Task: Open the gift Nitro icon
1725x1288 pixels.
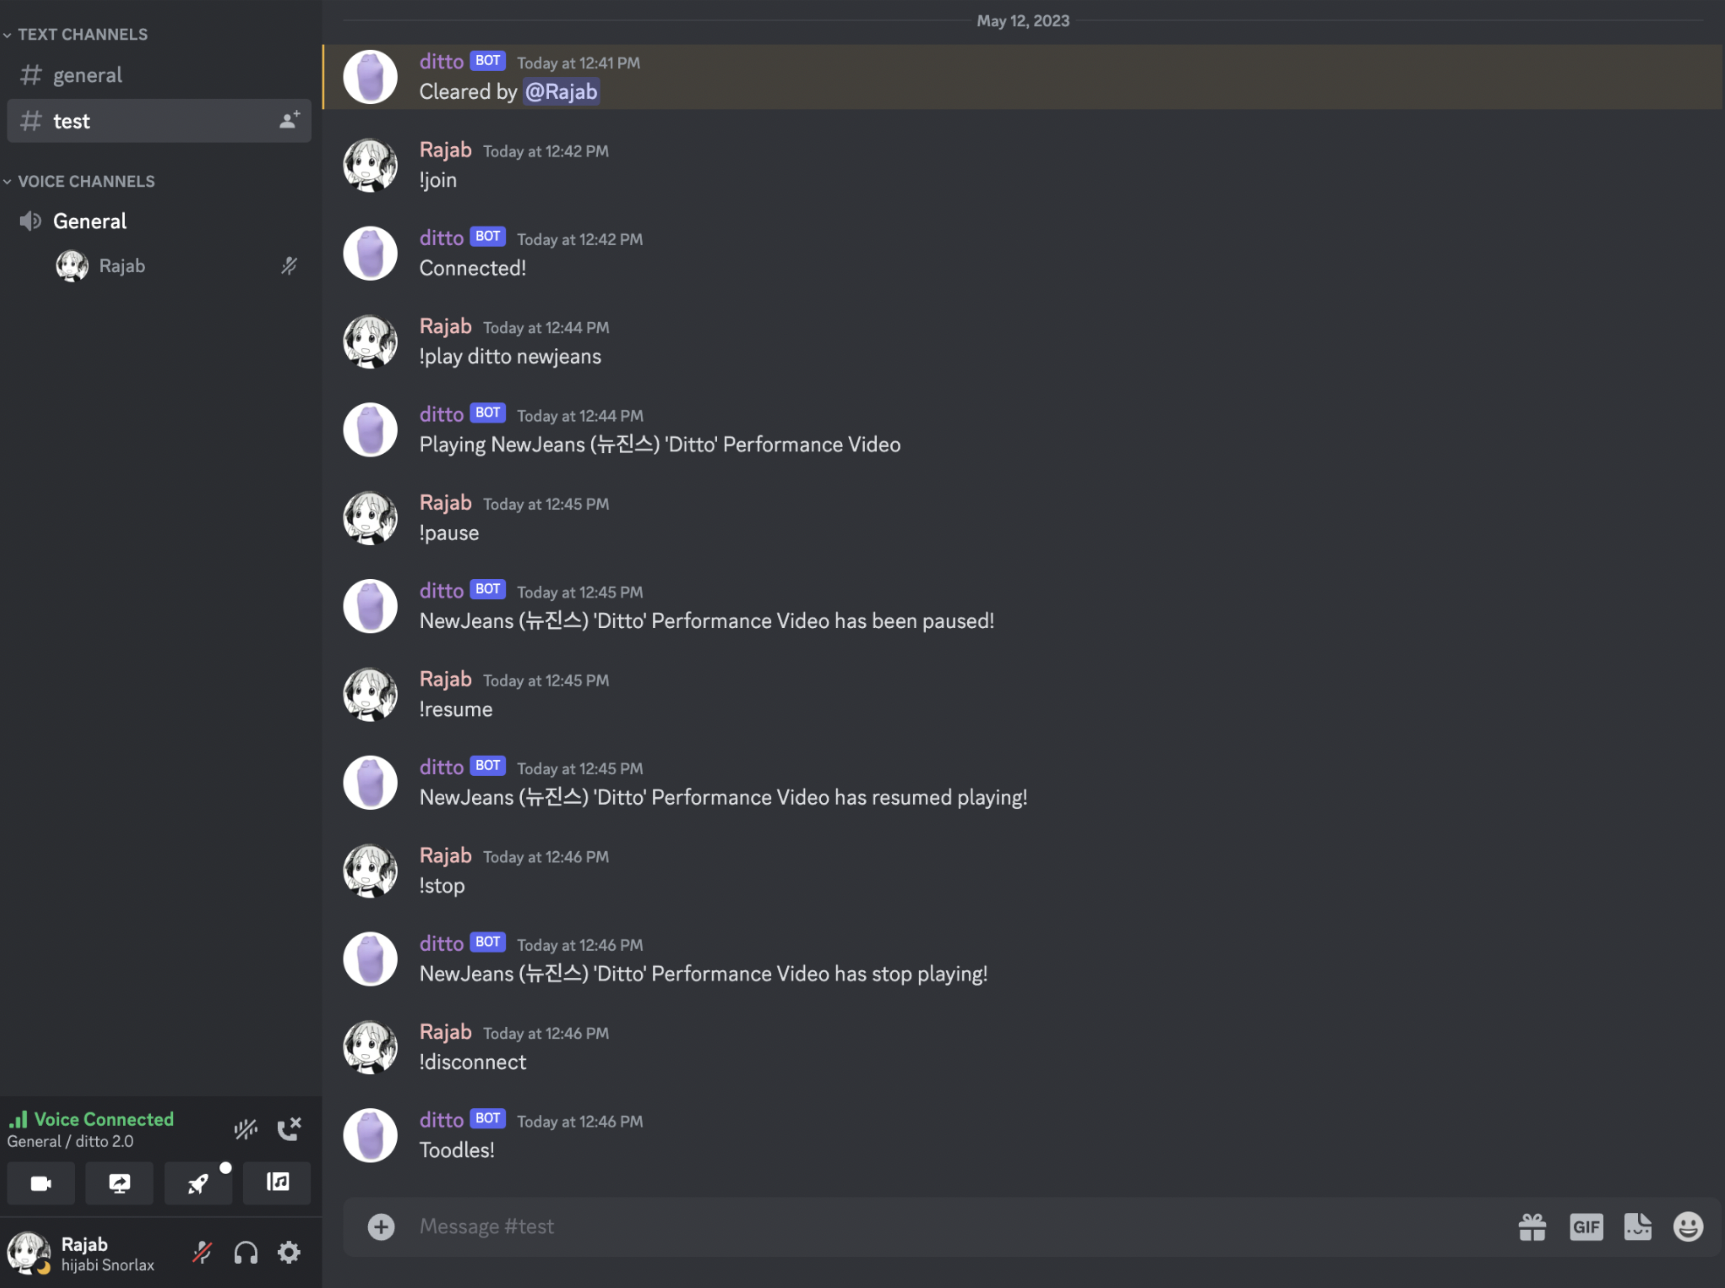Action: [1532, 1227]
